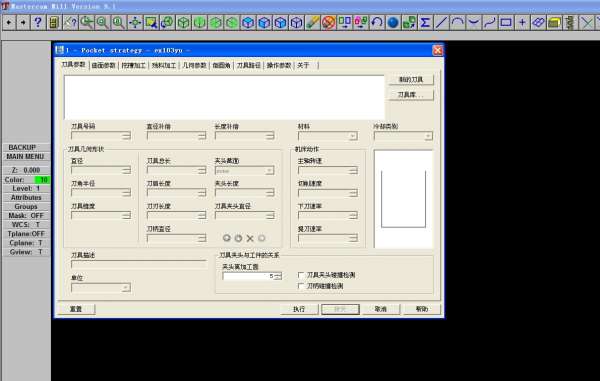Click the undo arrow icon in toolbar
The width and height of the screenshot is (600, 381).
pos(377,22)
